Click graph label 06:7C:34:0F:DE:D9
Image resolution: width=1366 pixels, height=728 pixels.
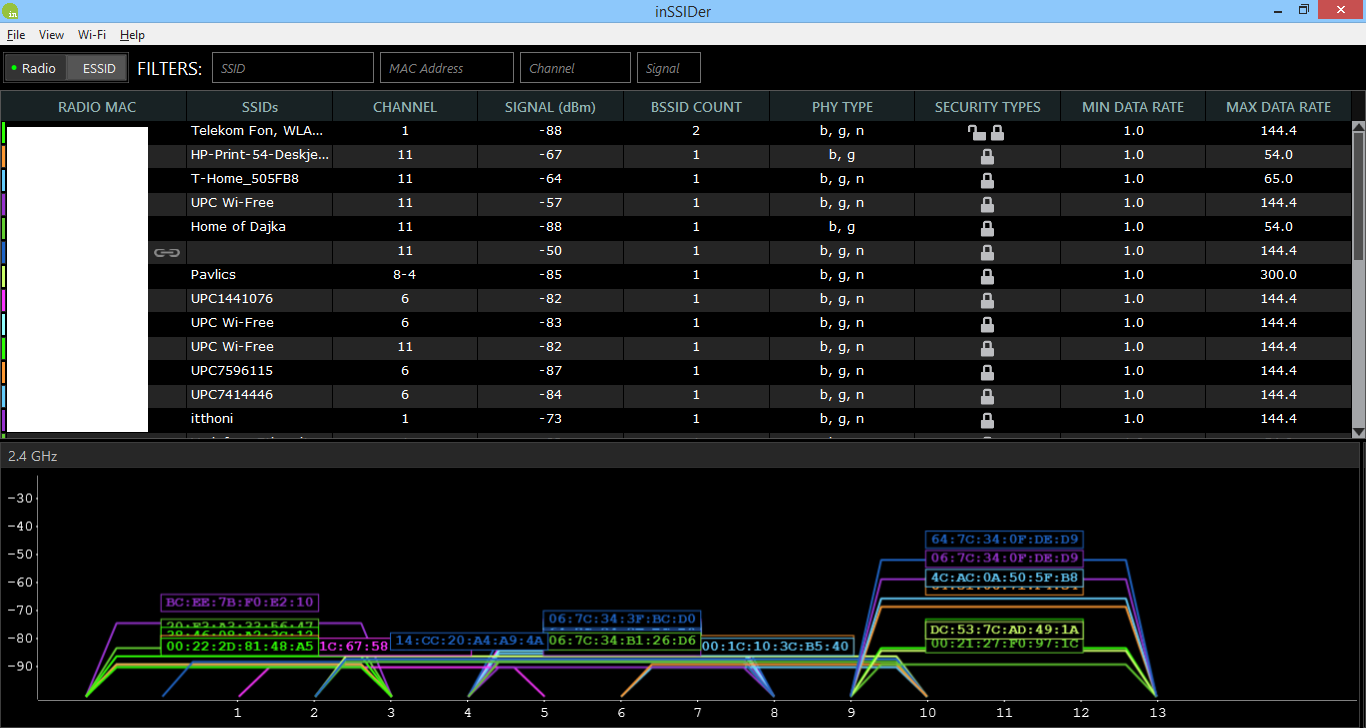(1004, 558)
